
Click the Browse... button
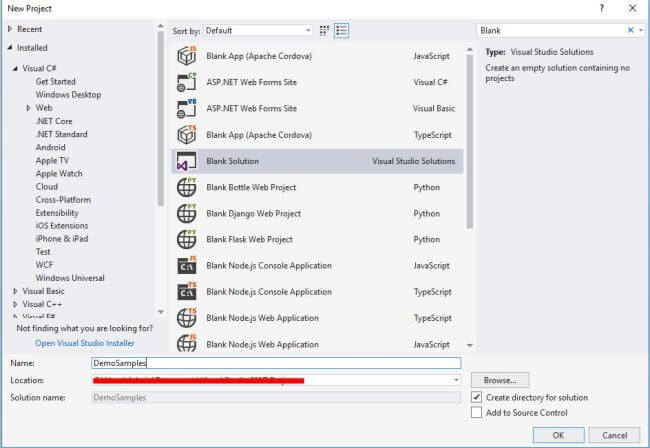coord(500,380)
